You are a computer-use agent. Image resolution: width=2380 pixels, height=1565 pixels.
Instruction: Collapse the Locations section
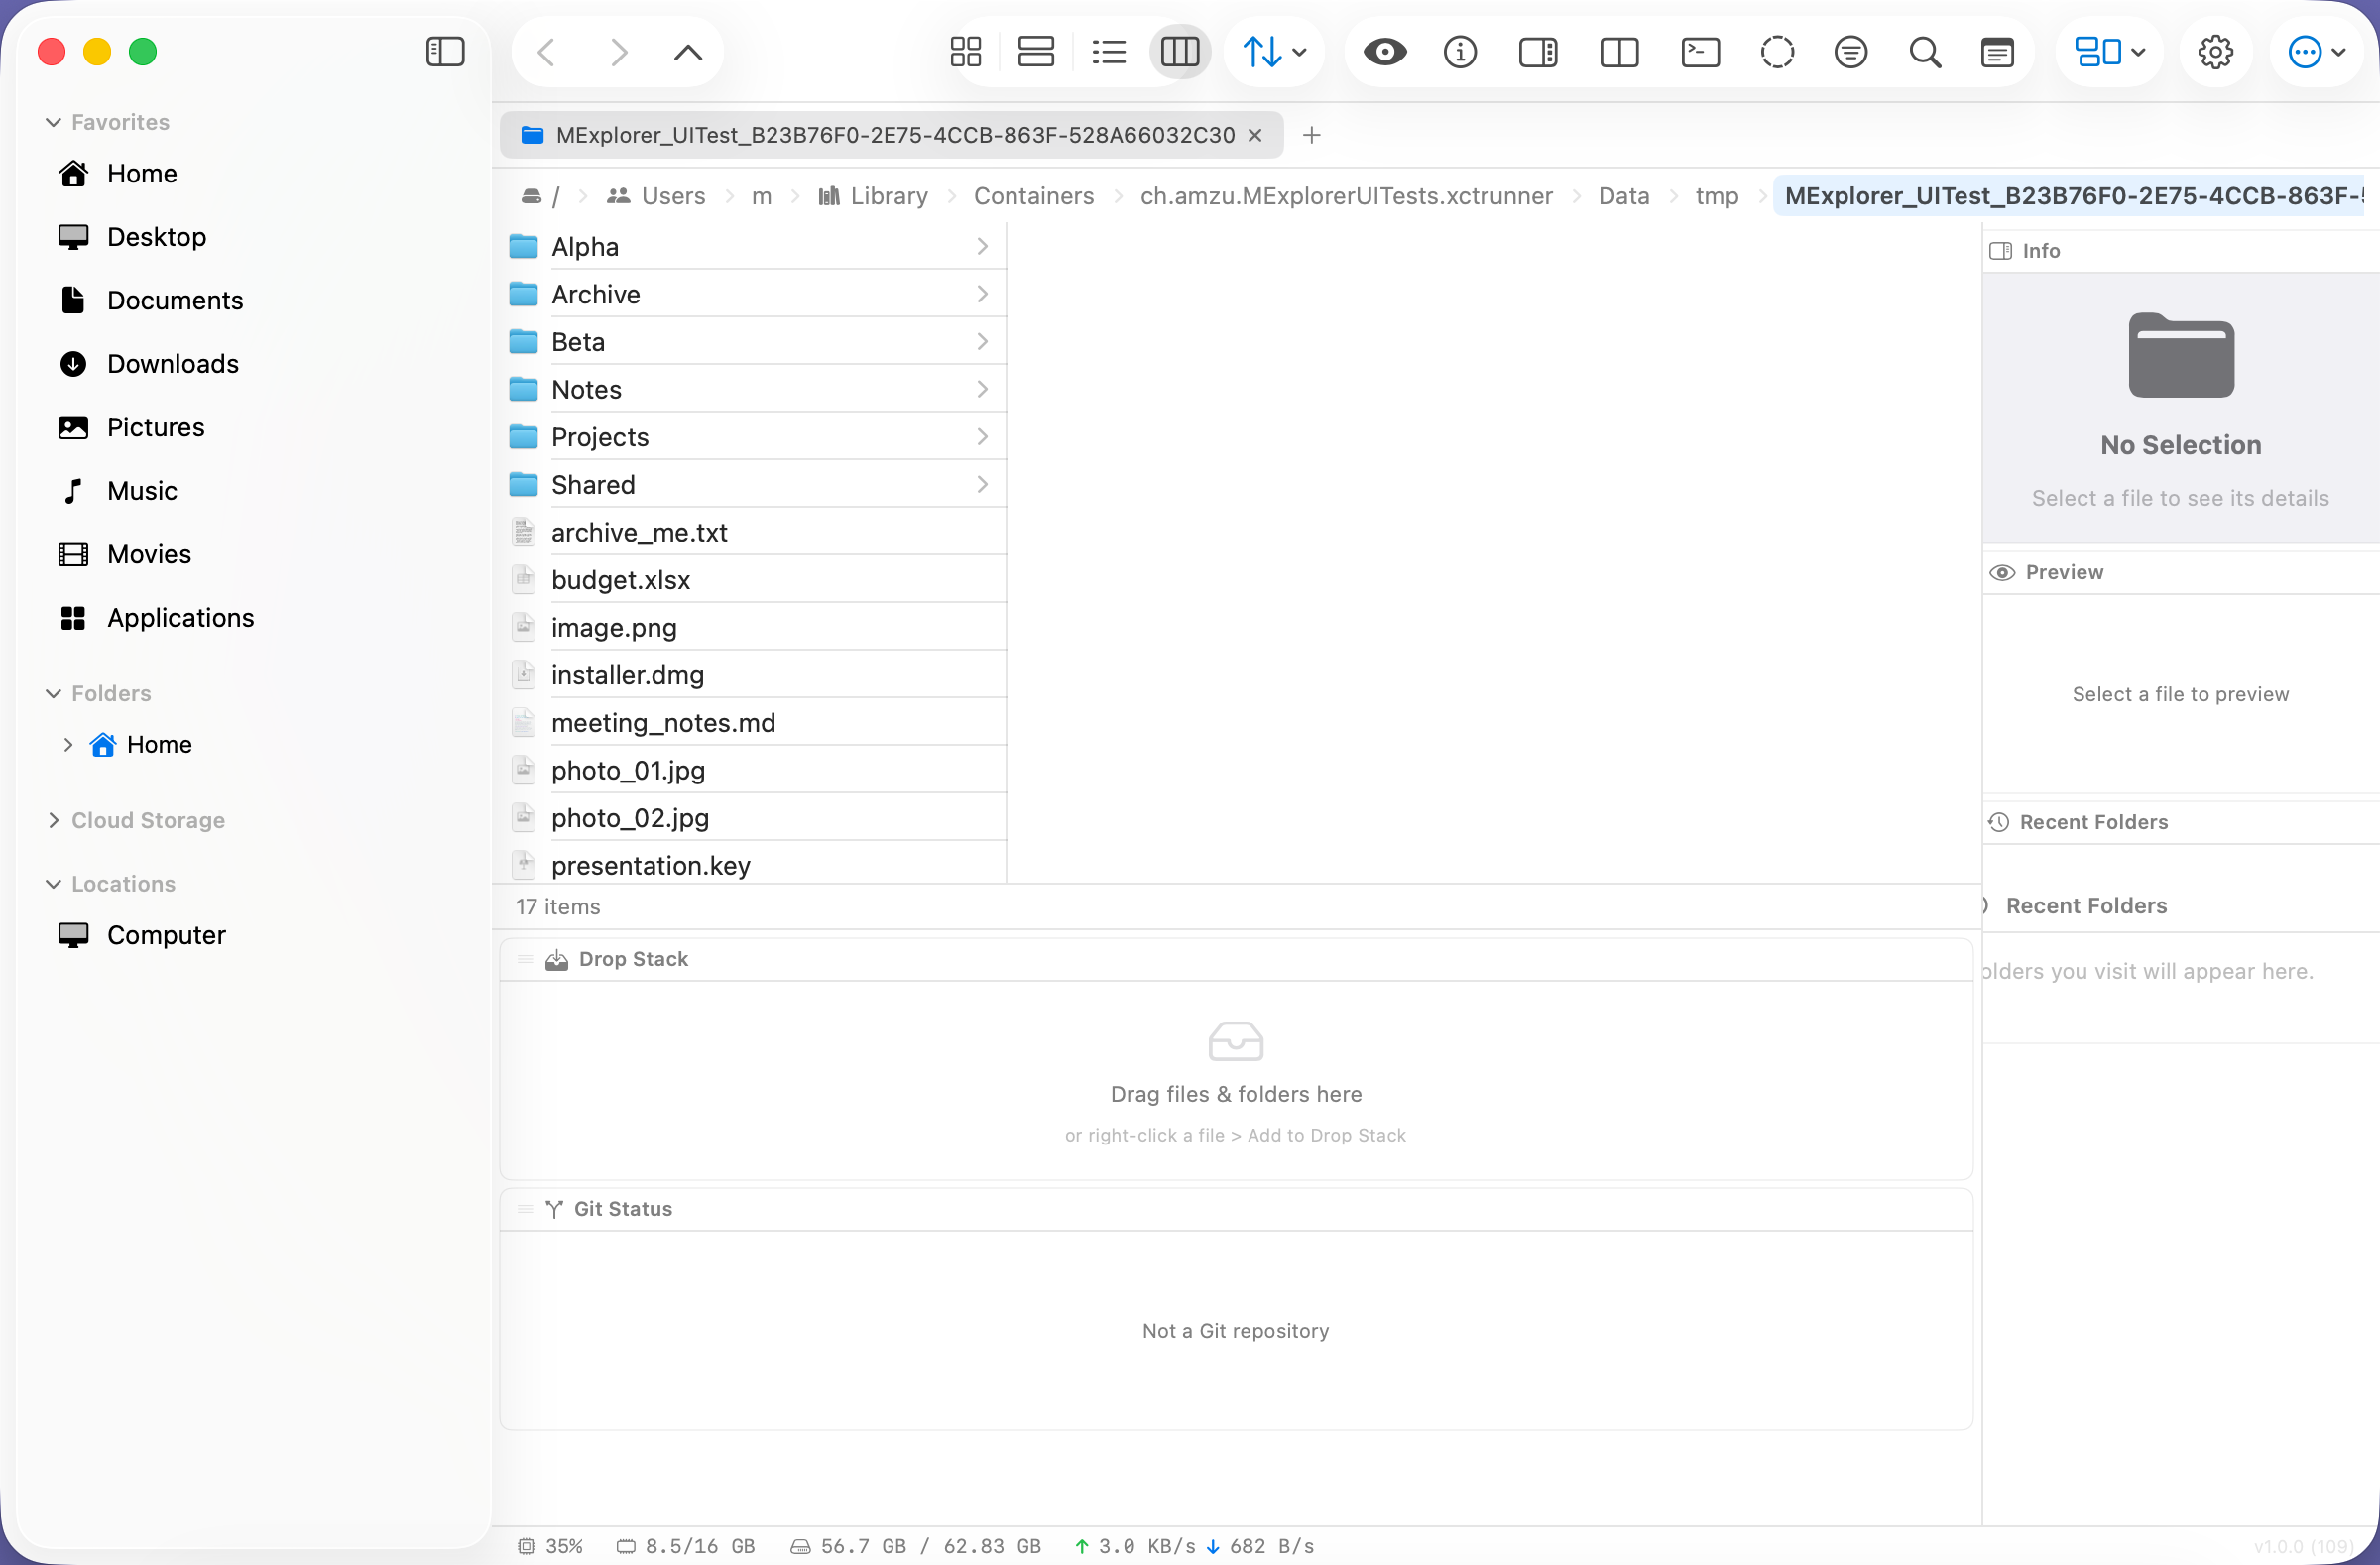tap(53, 884)
